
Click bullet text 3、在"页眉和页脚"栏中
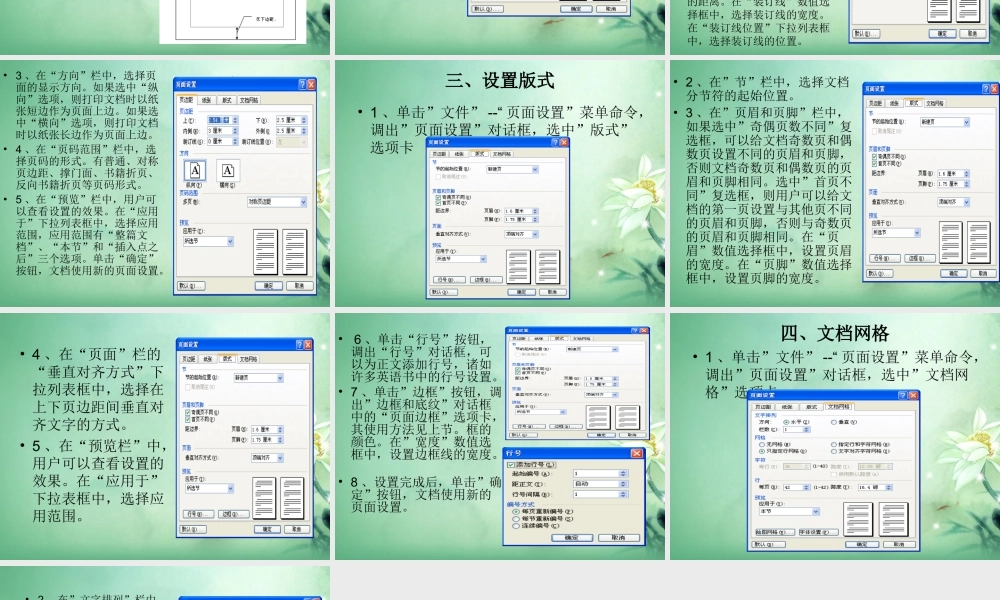769,195
